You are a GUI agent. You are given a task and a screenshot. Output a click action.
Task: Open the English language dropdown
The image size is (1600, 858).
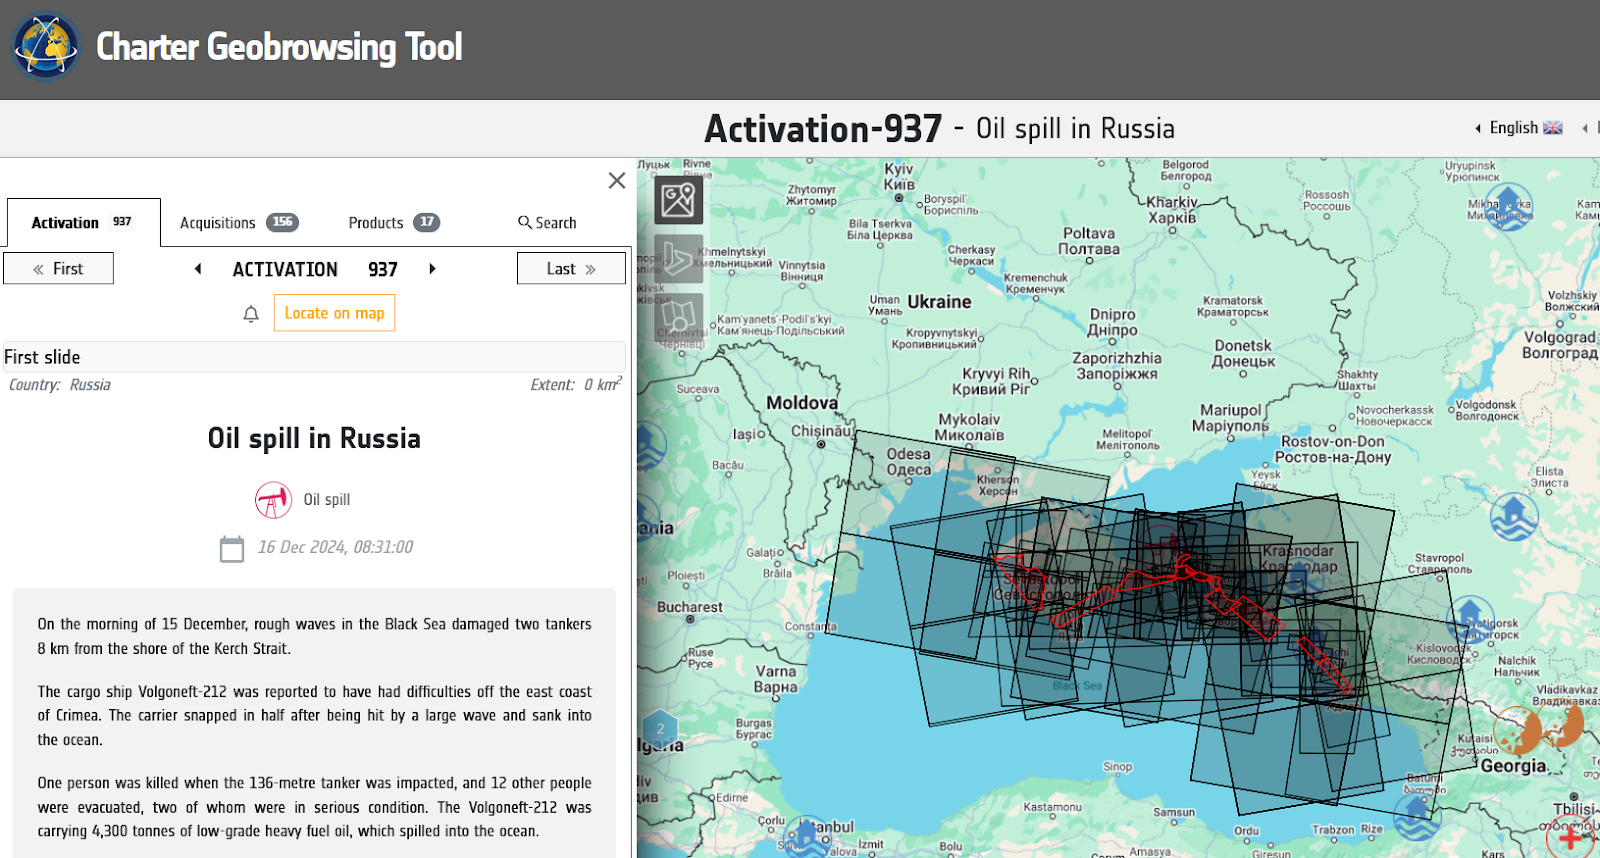(x=1519, y=128)
